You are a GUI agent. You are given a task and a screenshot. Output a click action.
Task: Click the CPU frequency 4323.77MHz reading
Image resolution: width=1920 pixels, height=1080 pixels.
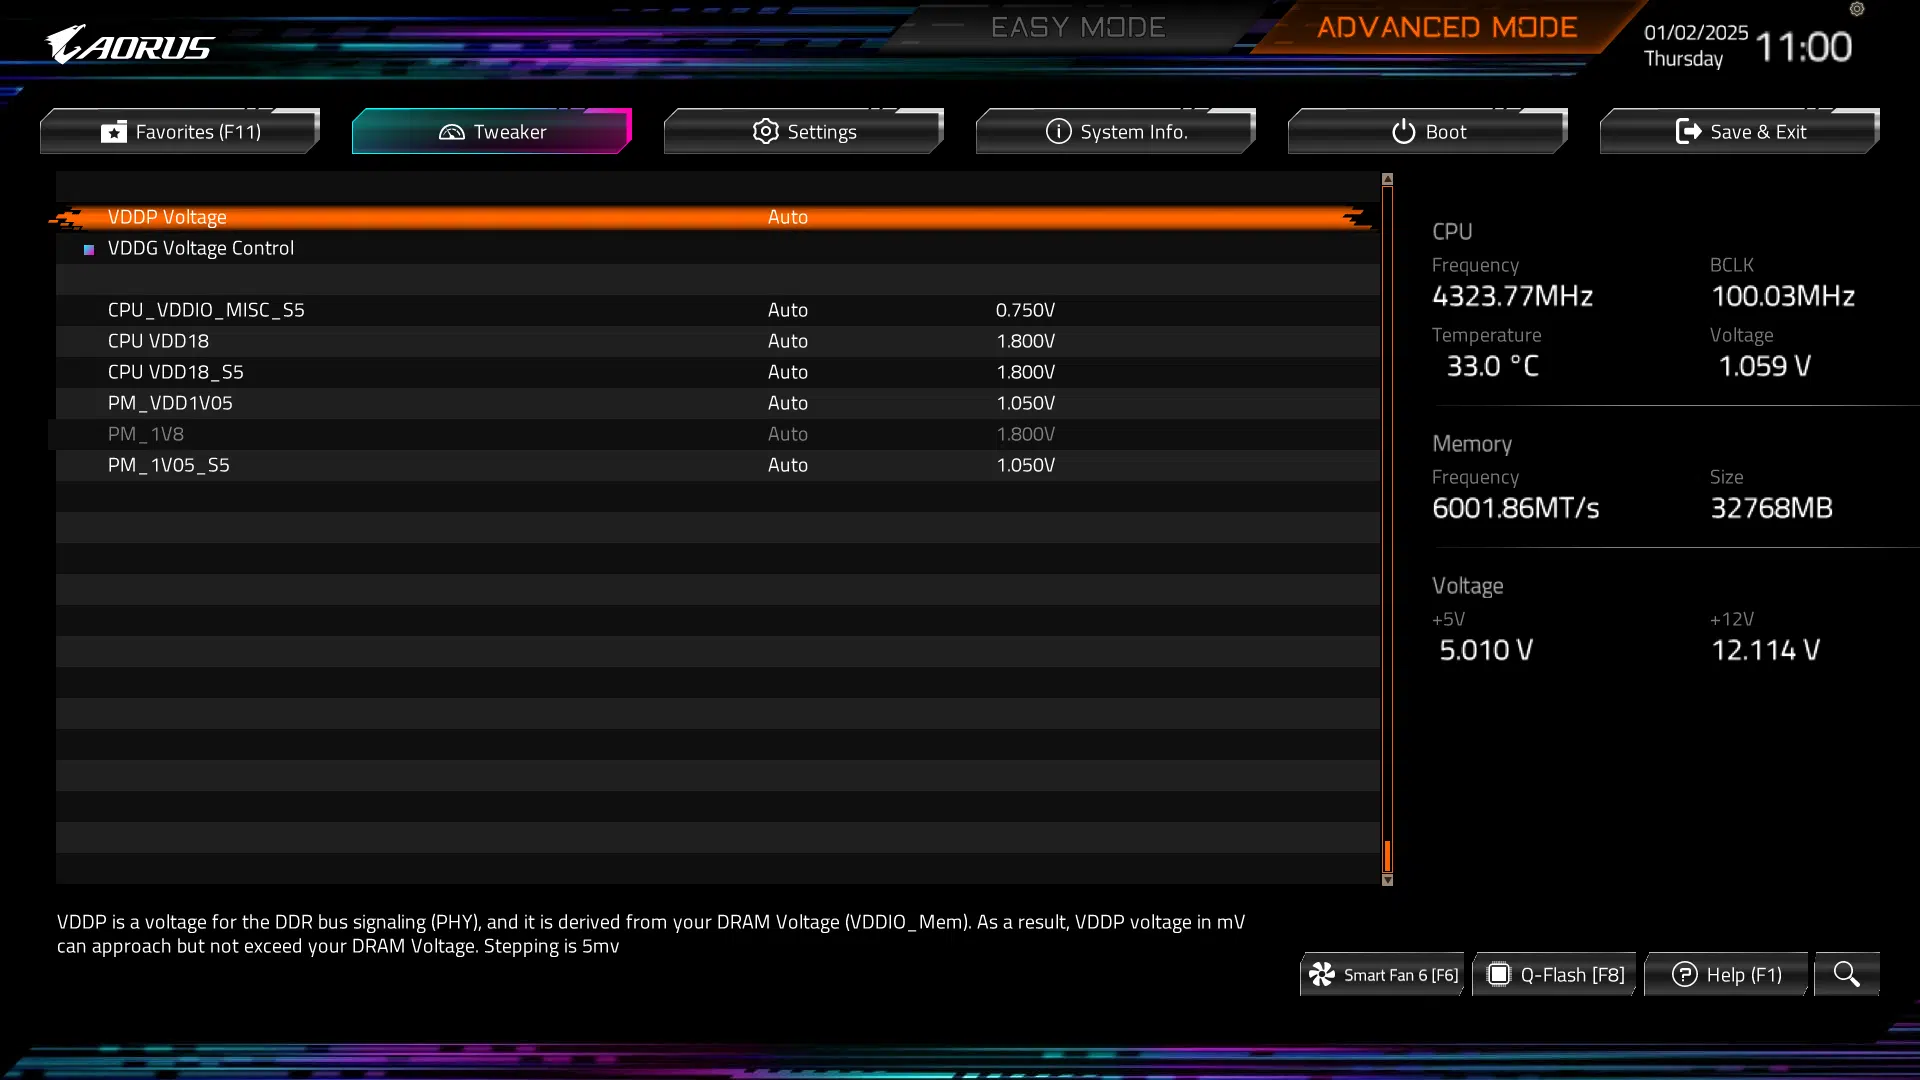[x=1512, y=296]
